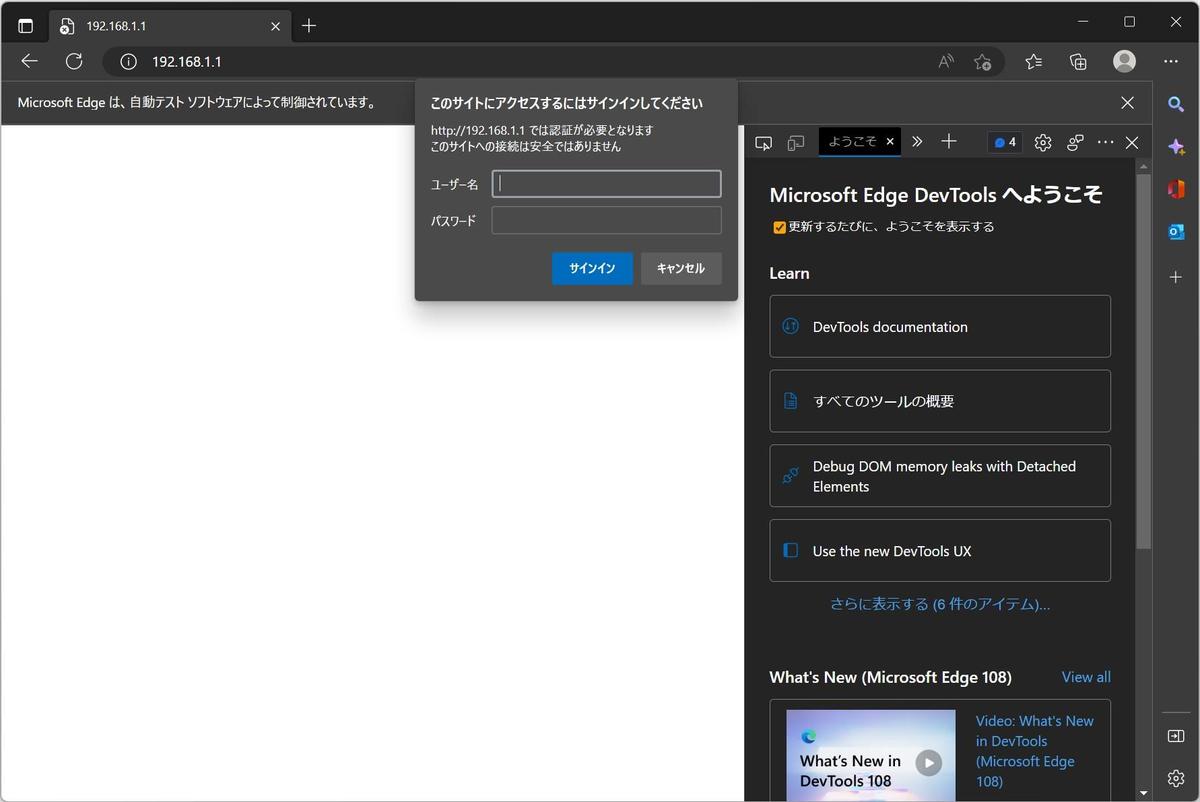
Task: Open DevTools feedback icon
Action: tap(1075, 143)
